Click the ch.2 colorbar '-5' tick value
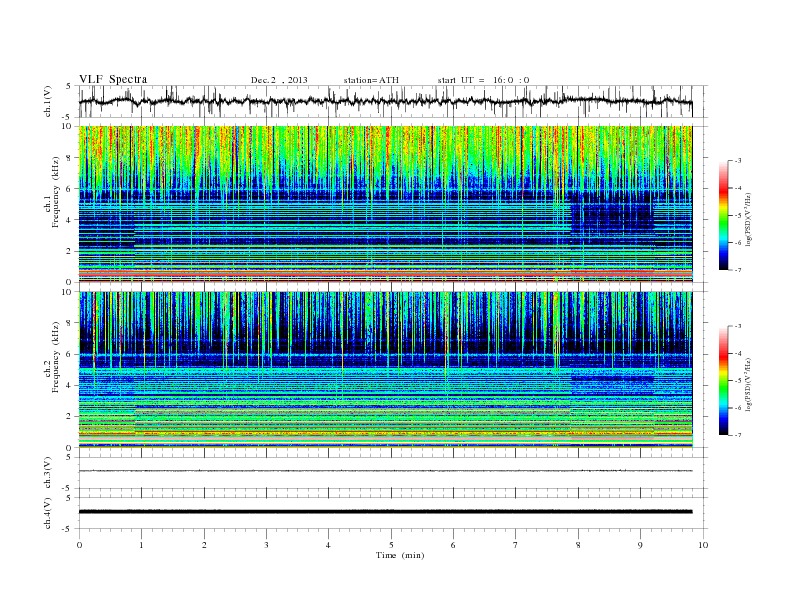Screen dimensions: 792x612 tap(738, 381)
